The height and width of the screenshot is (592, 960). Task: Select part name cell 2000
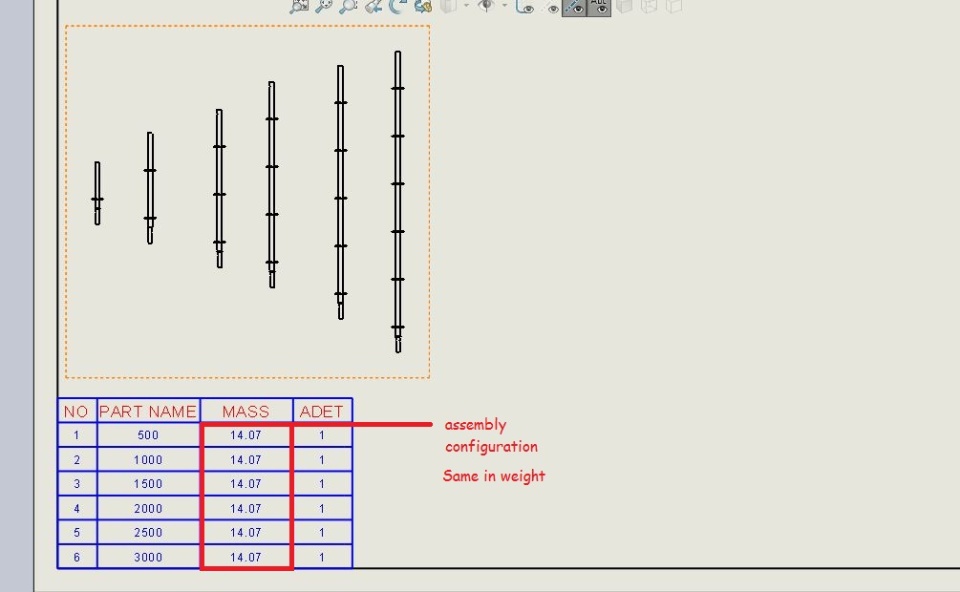(148, 508)
